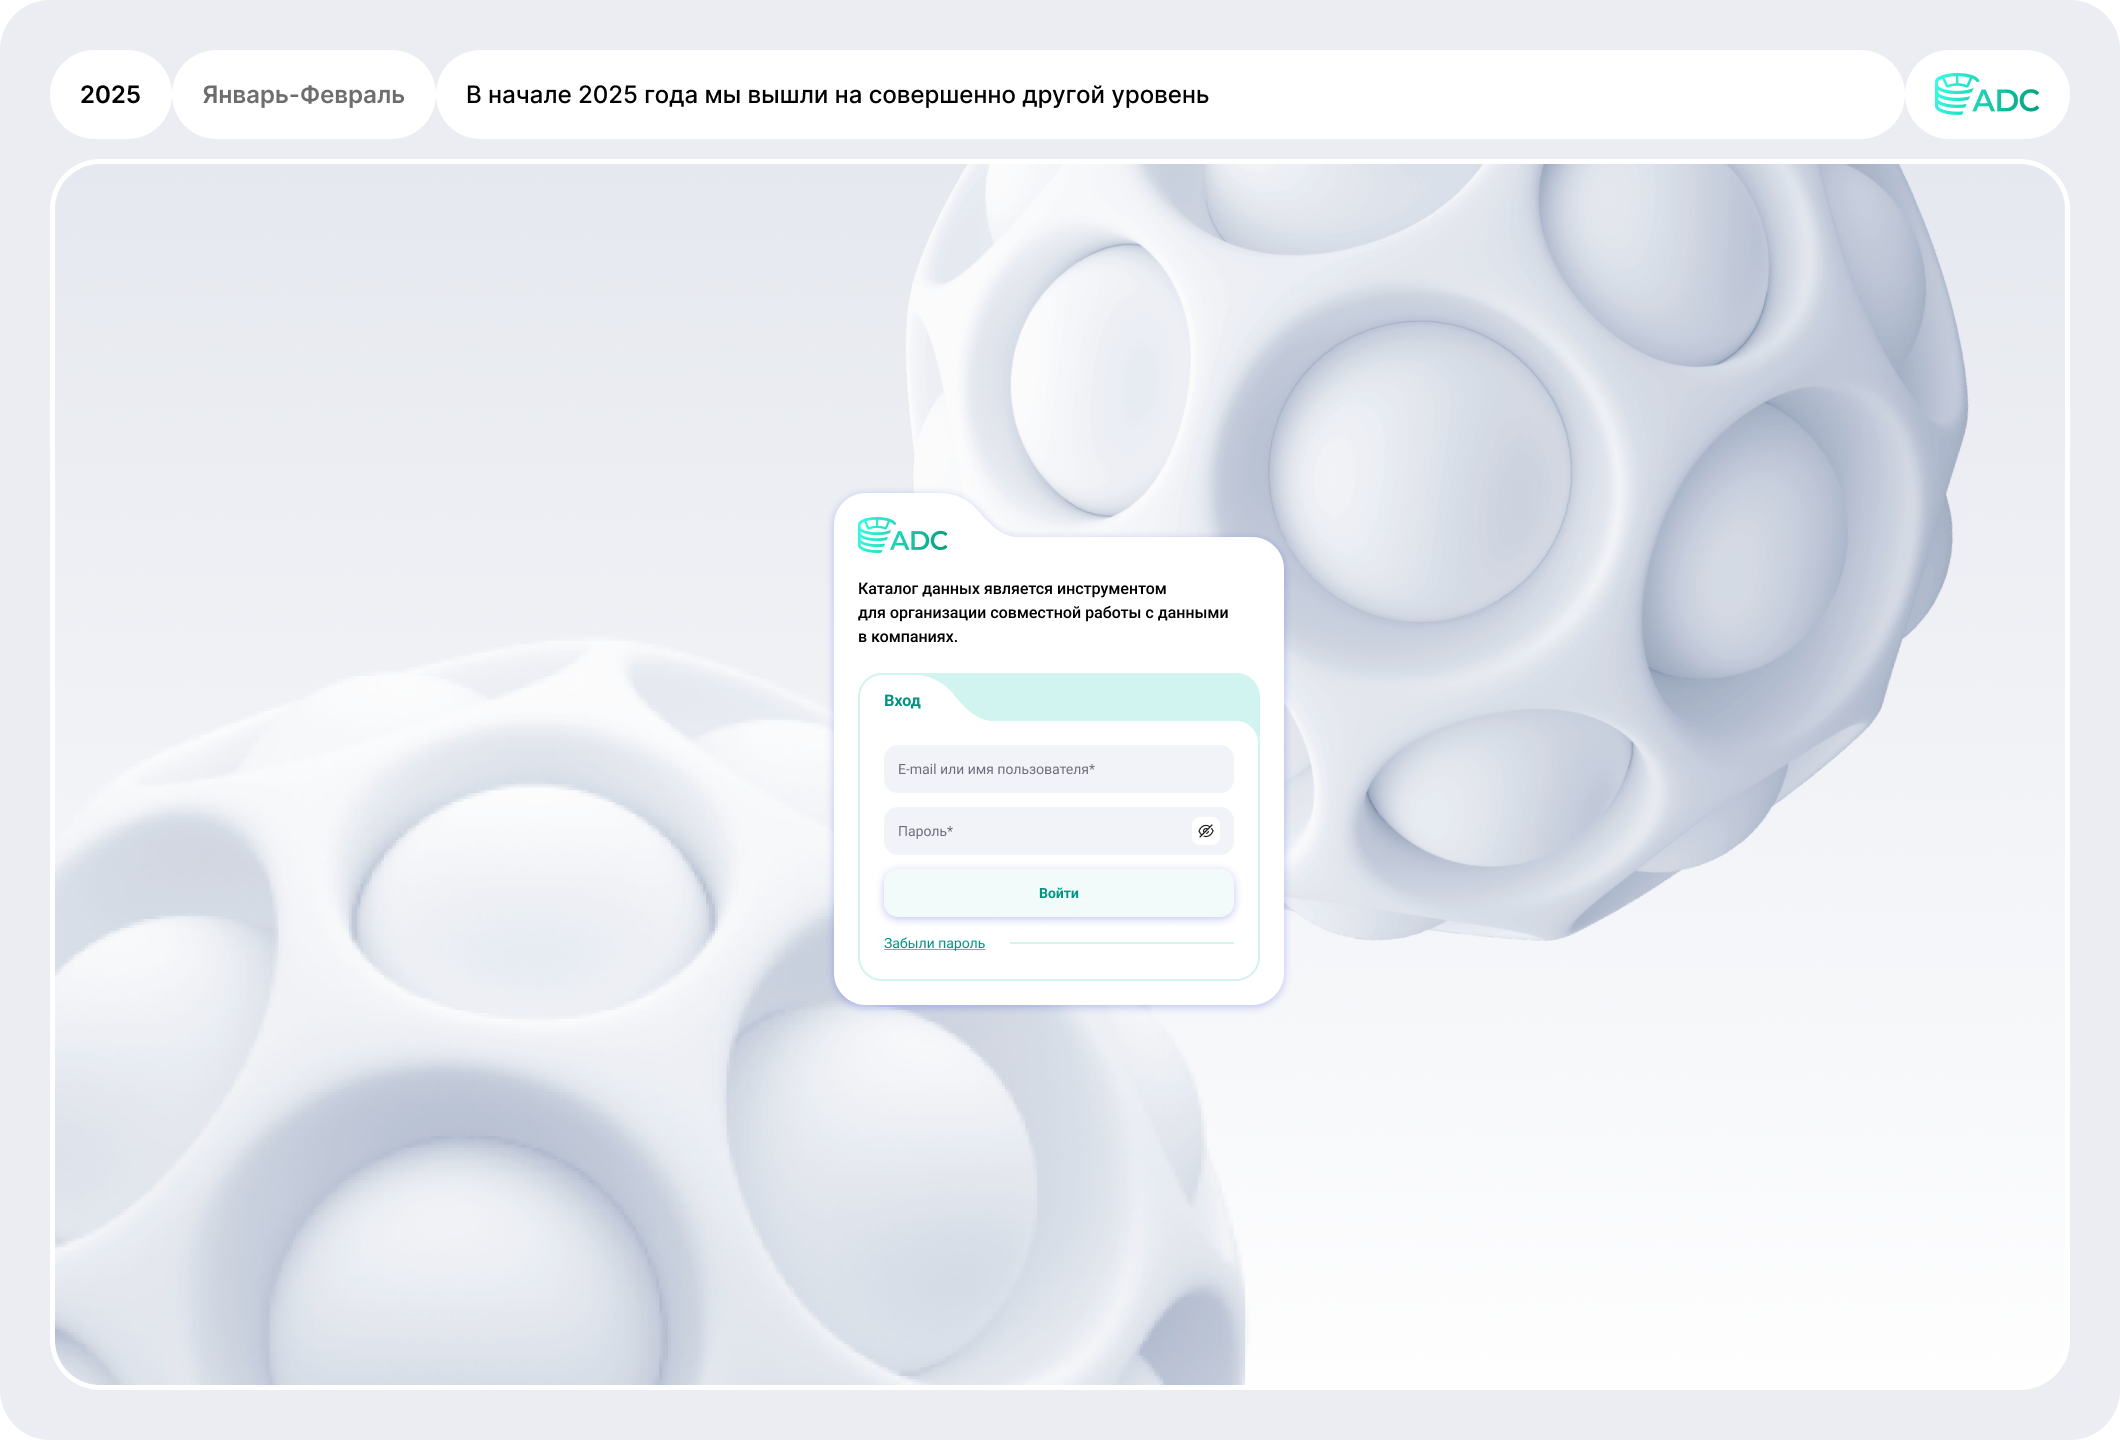Click the headline В начале 2025 года
The width and height of the screenshot is (2120, 1440).
[837, 95]
